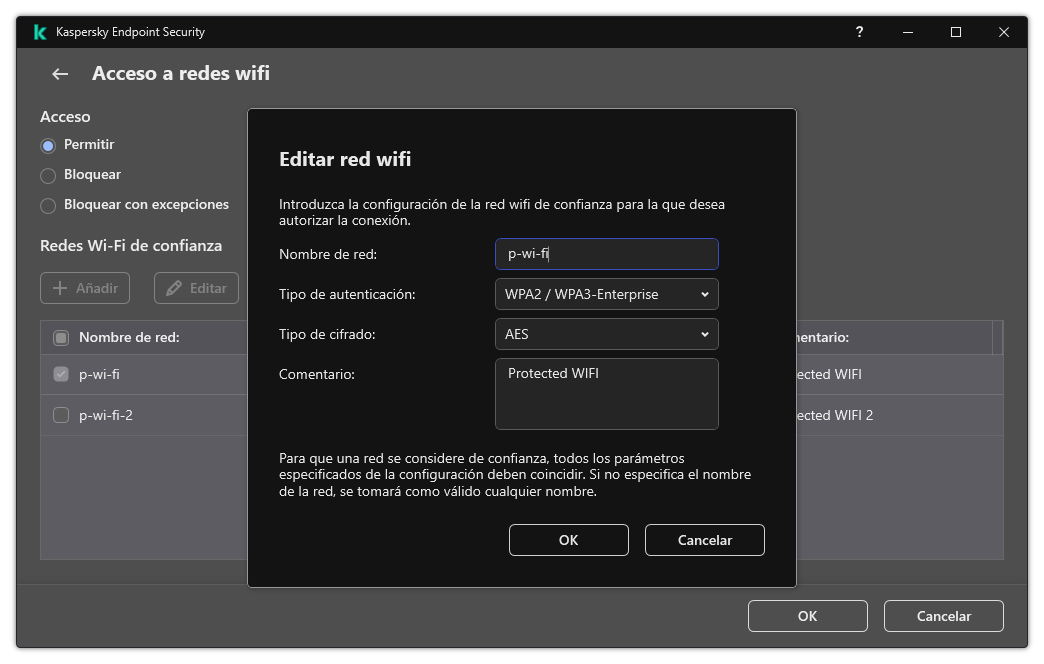The width and height of the screenshot is (1044, 664).
Task: Click the Comentario text box
Action: [606, 393]
